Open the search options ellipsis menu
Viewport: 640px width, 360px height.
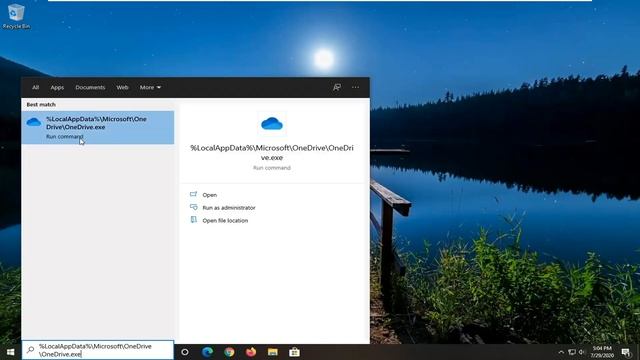[356, 87]
